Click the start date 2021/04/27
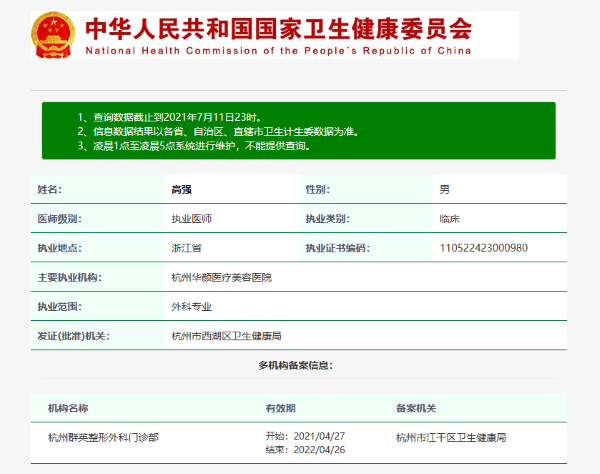 click(x=319, y=436)
